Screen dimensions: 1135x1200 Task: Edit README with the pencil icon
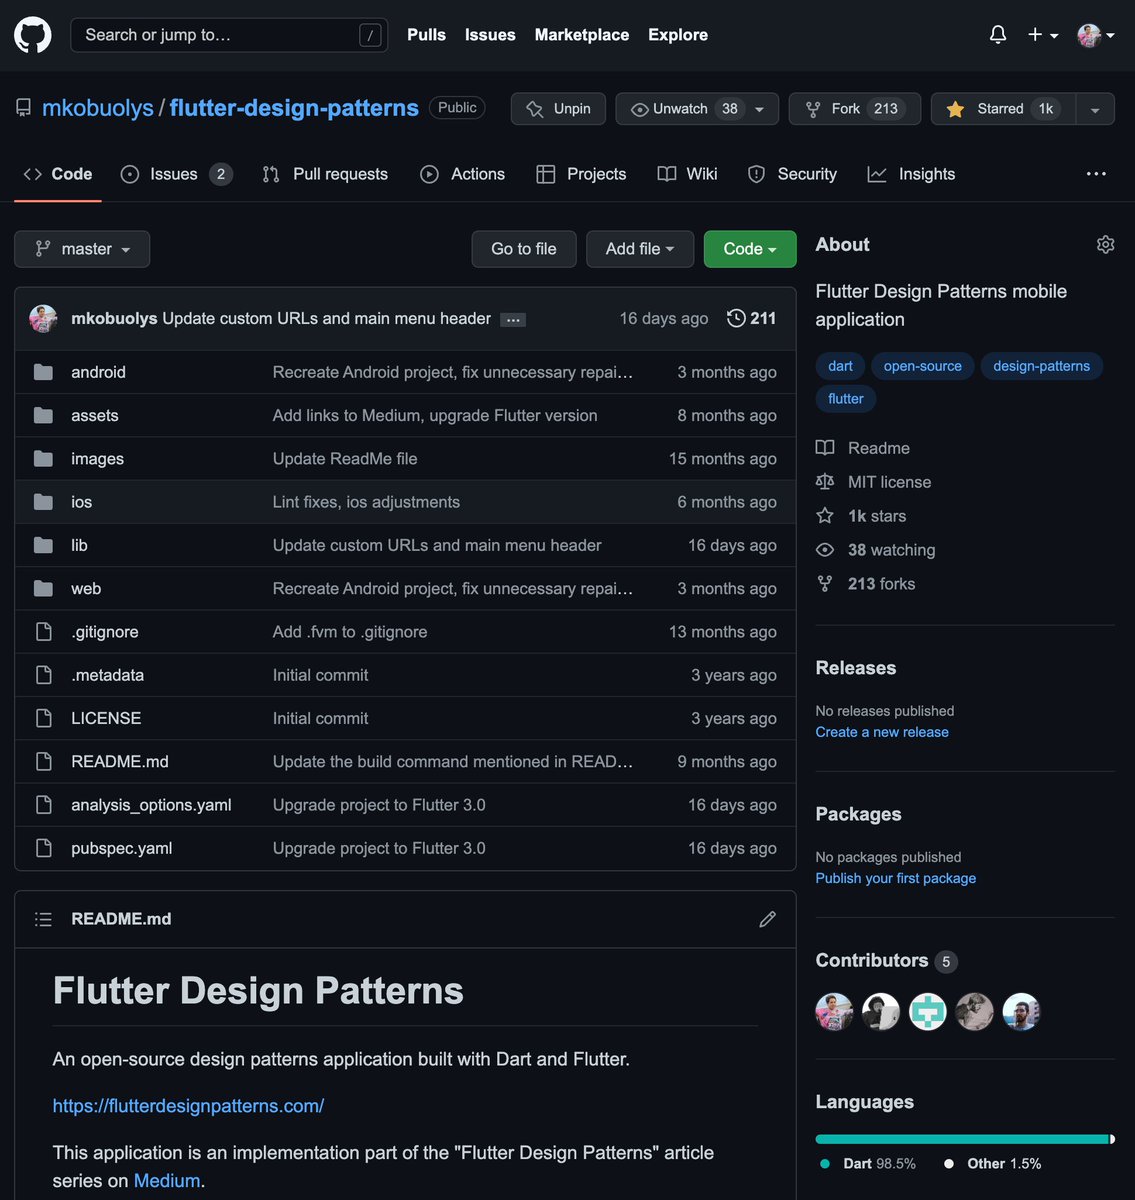(x=767, y=919)
